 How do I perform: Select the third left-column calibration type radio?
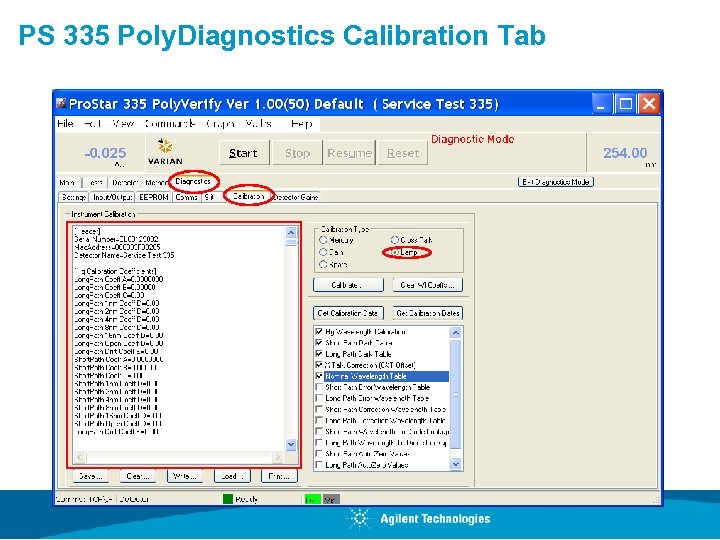click(x=323, y=264)
